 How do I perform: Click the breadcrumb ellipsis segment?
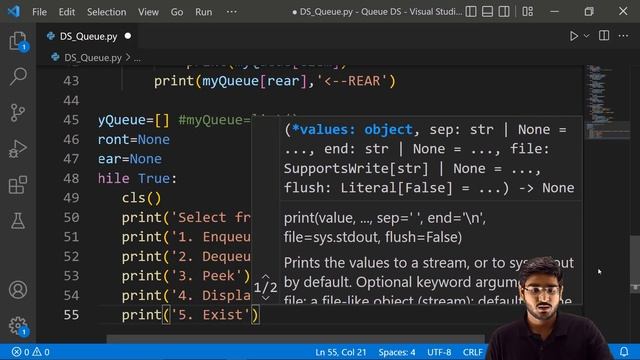pyautogui.click(x=137, y=58)
